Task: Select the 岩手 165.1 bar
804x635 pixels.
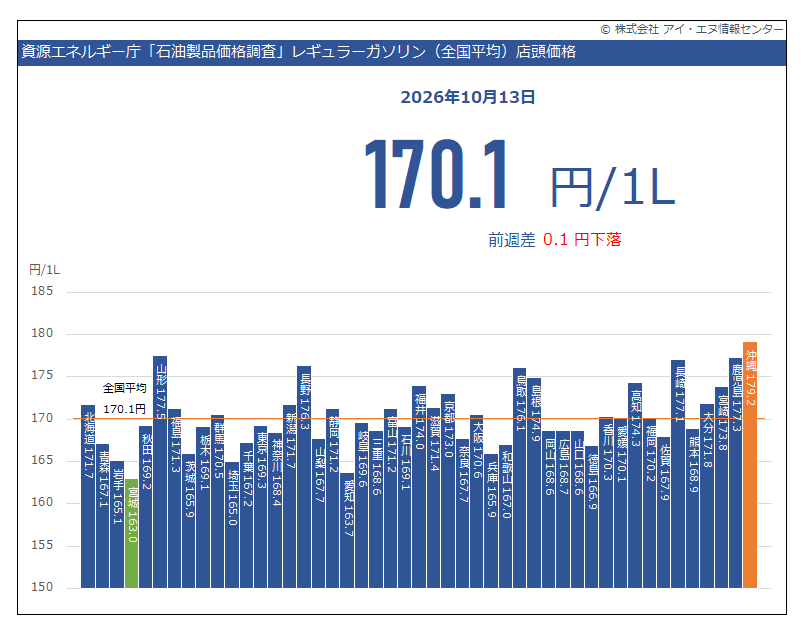Action: tap(117, 524)
